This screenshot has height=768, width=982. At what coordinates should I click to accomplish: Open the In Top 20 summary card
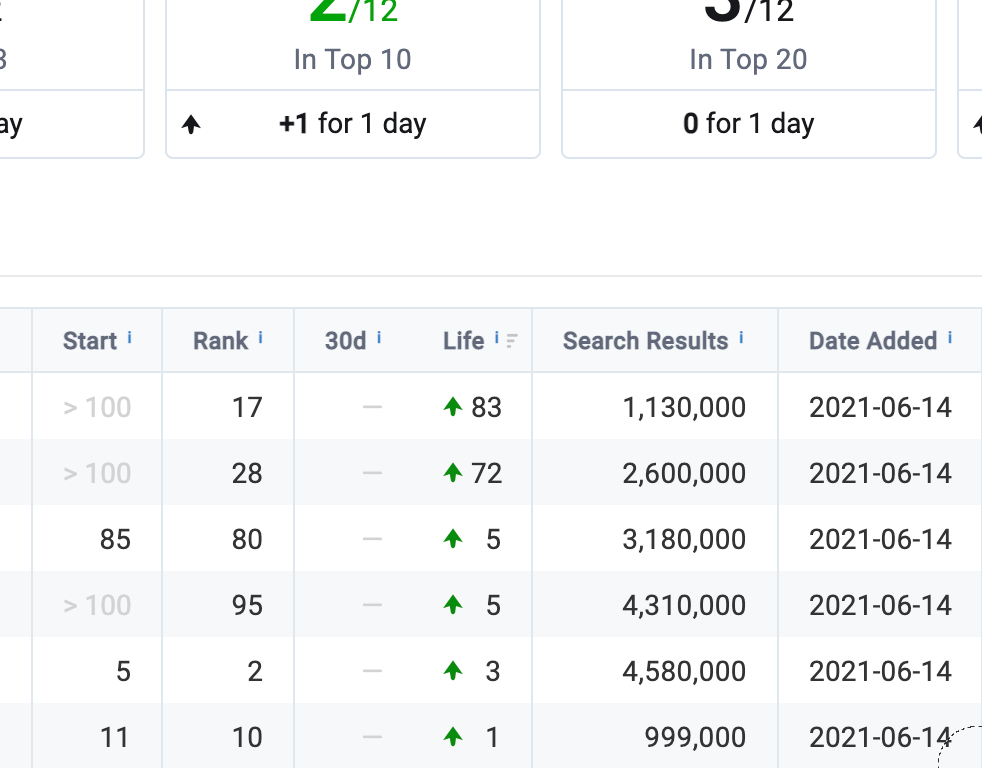748,78
